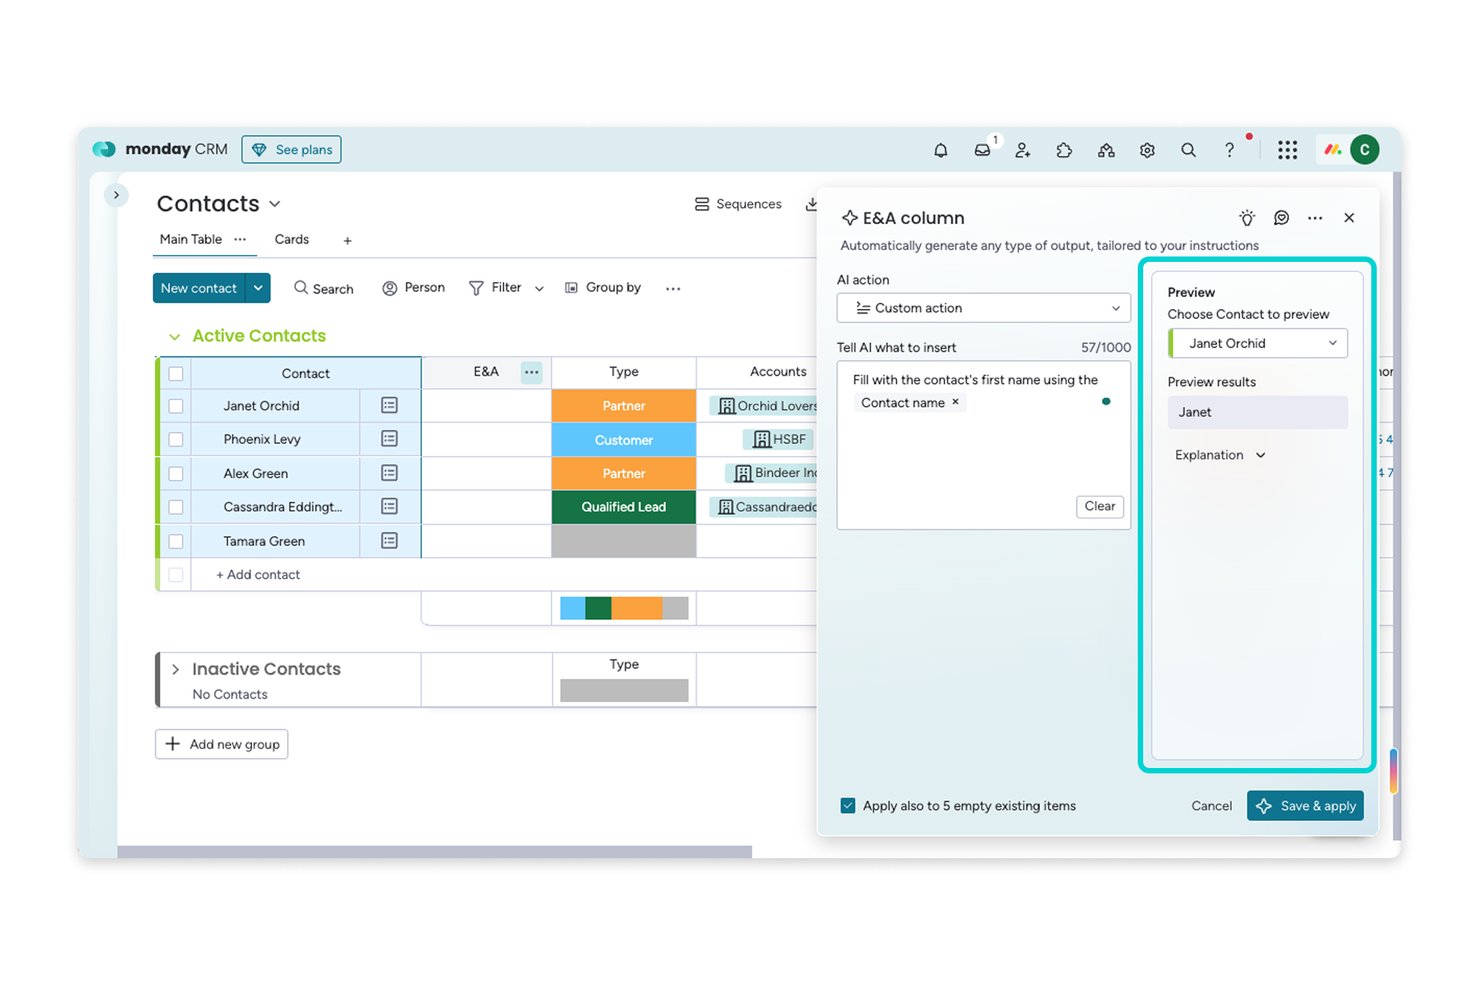Screen dimensions: 1480x987
Task: Click the search magnifier in the top bar
Action: point(1188,150)
